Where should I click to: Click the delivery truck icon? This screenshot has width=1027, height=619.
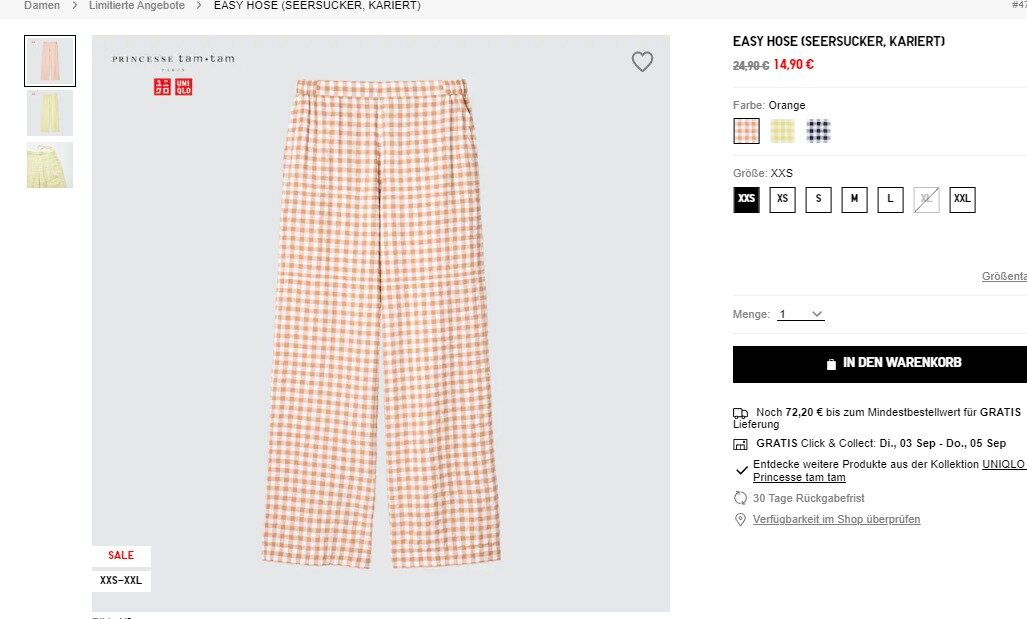740,413
